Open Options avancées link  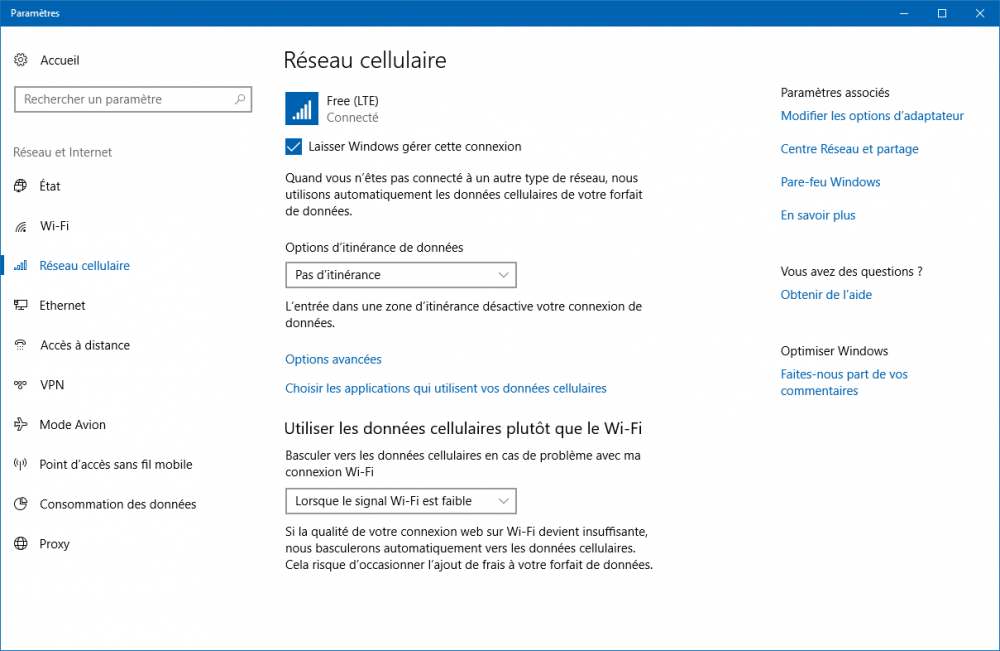(333, 359)
